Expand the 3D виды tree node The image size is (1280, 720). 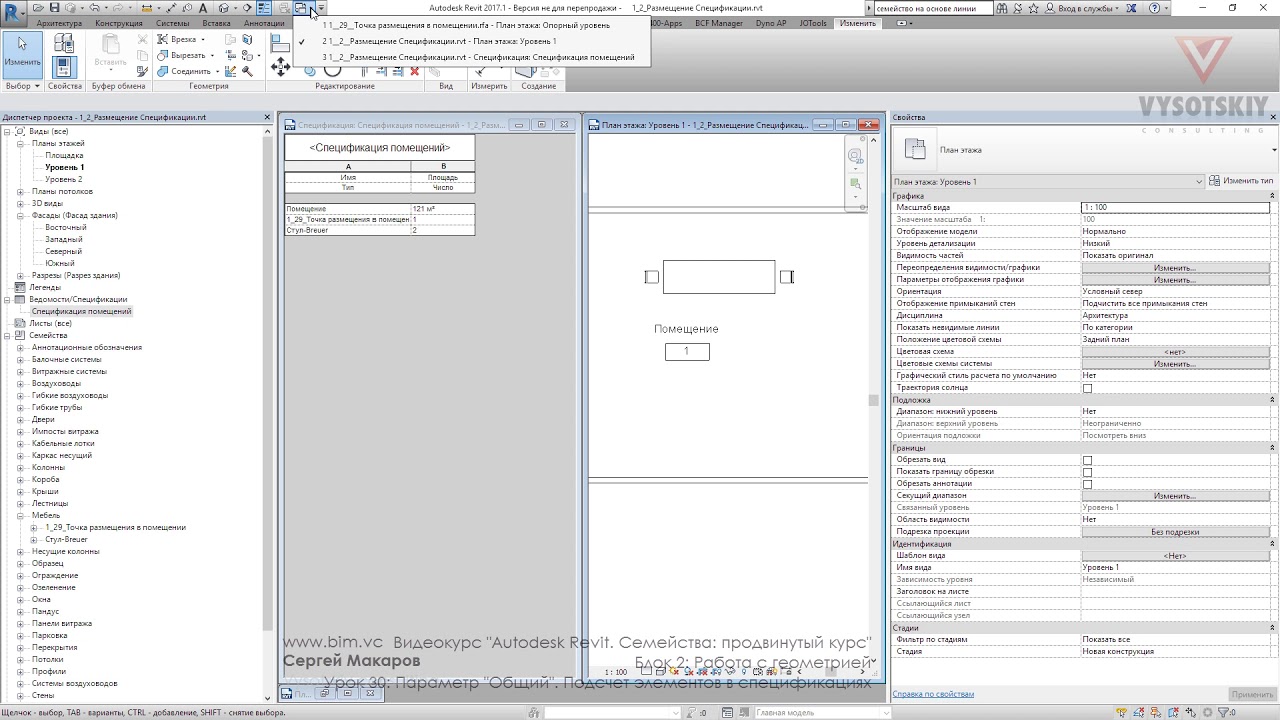pyautogui.click(x=20, y=204)
